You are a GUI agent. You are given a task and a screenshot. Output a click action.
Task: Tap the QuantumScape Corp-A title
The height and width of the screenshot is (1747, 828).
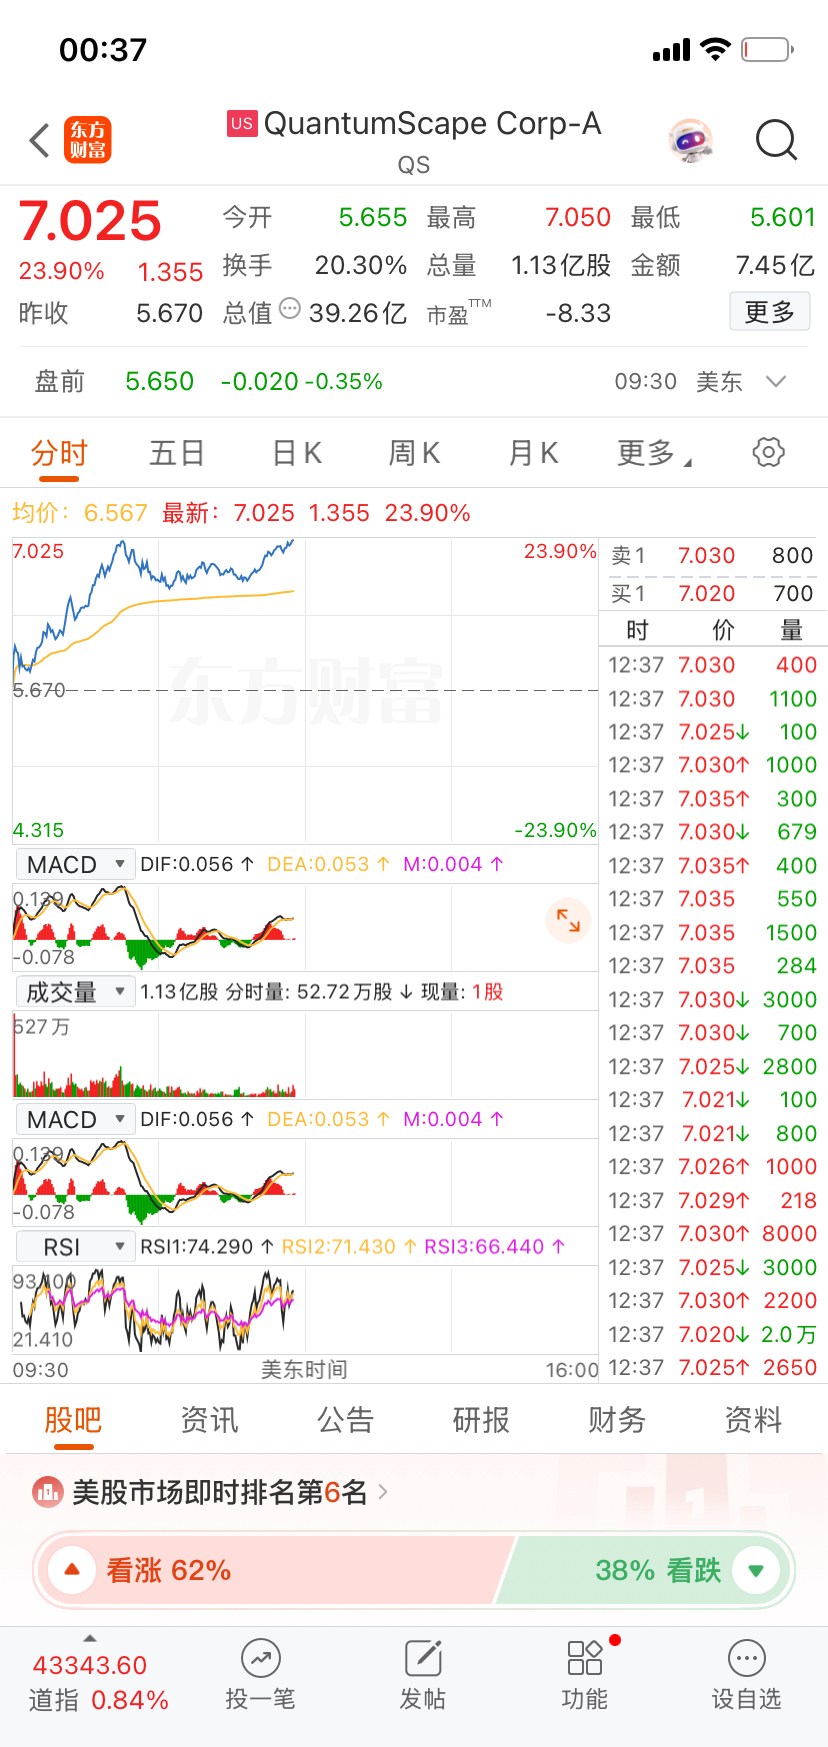point(432,123)
